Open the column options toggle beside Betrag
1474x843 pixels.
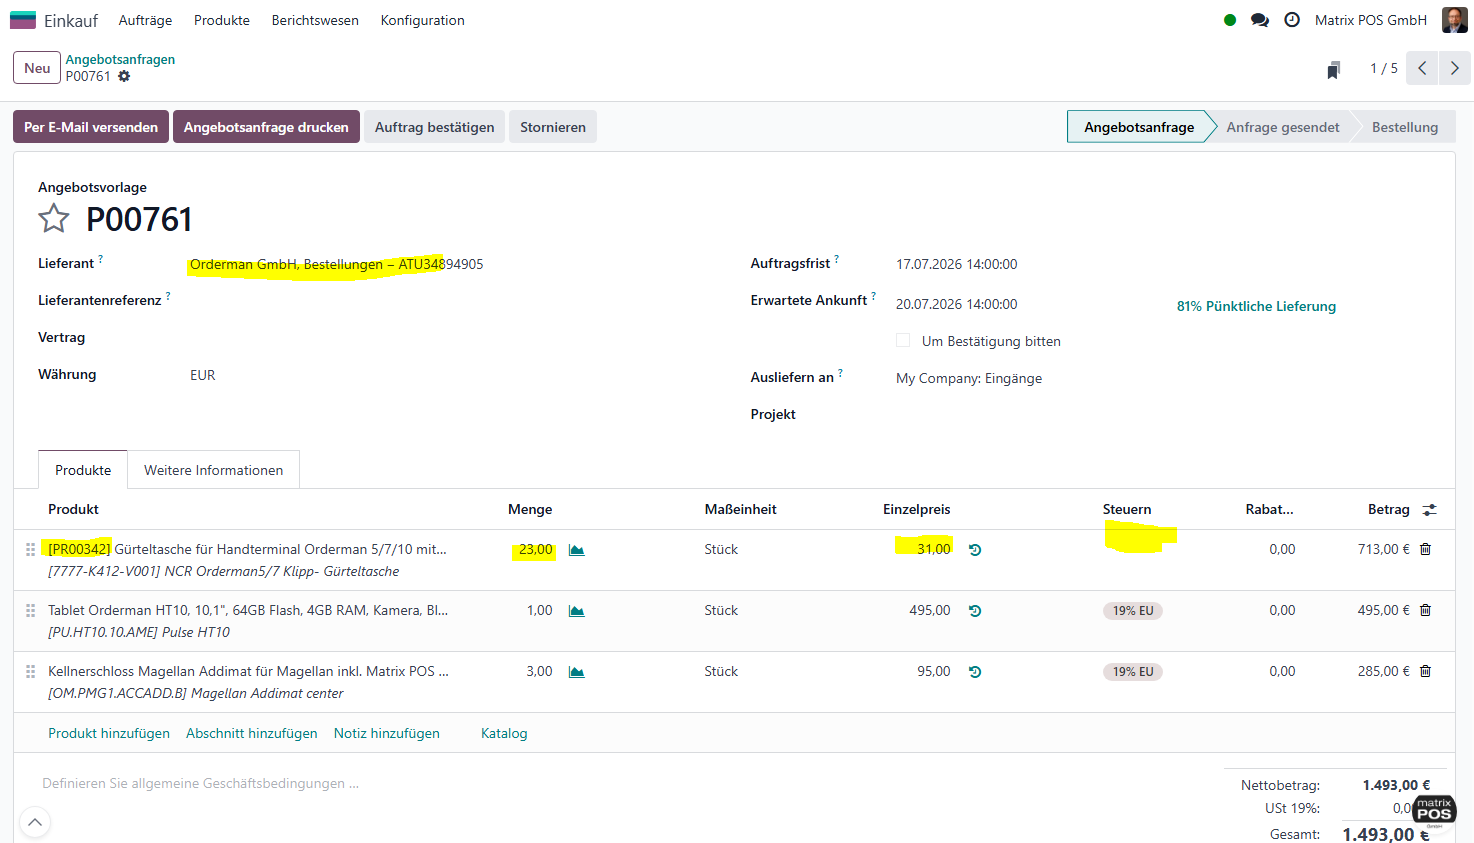click(x=1430, y=510)
